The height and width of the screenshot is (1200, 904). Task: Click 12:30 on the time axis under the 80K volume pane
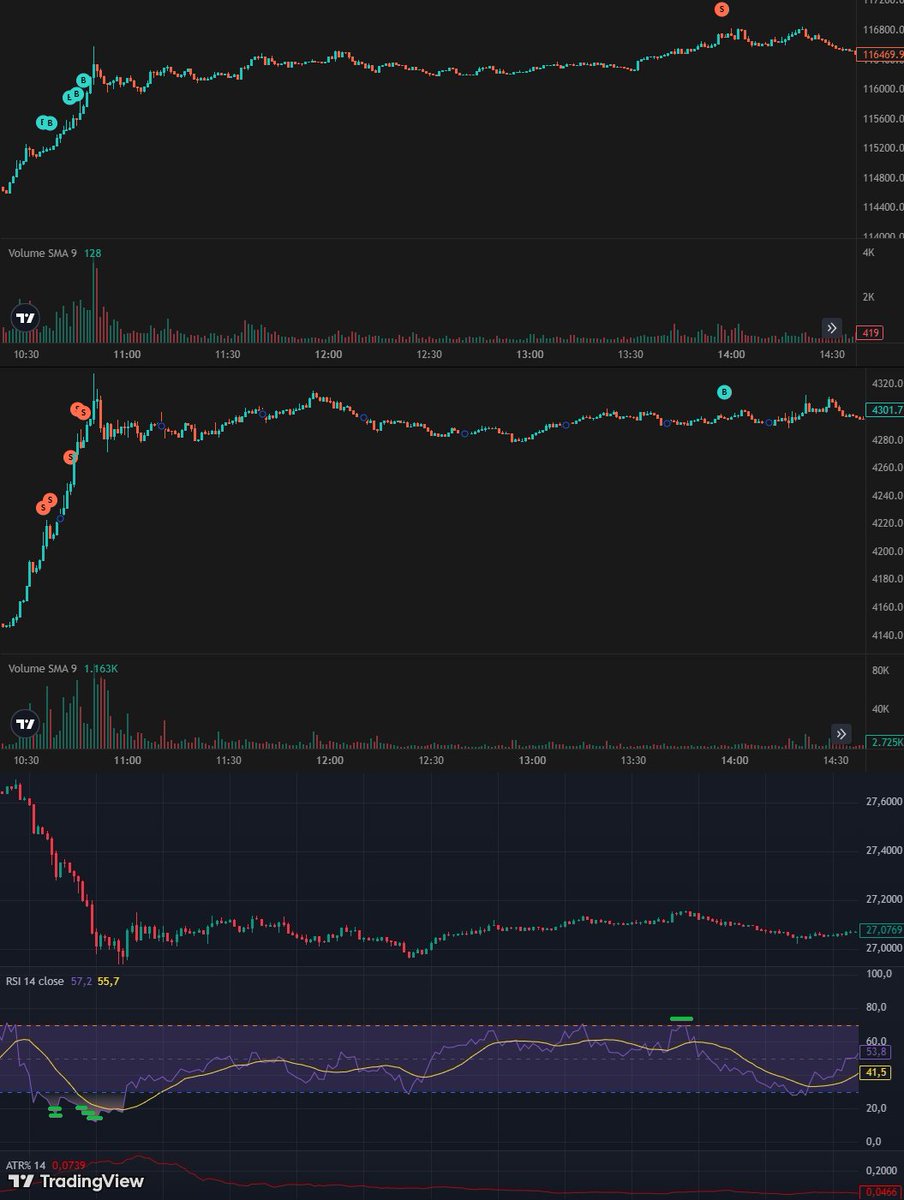click(x=430, y=761)
